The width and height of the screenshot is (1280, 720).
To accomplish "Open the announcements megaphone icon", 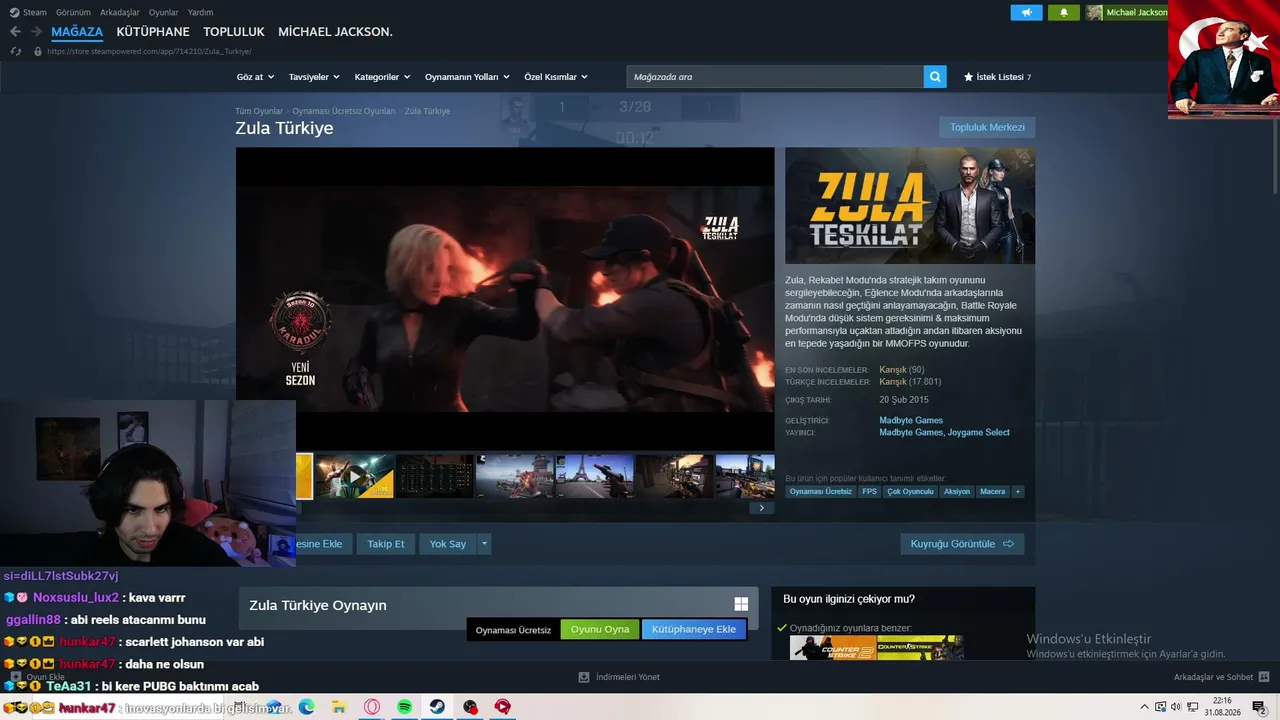I will [1026, 13].
